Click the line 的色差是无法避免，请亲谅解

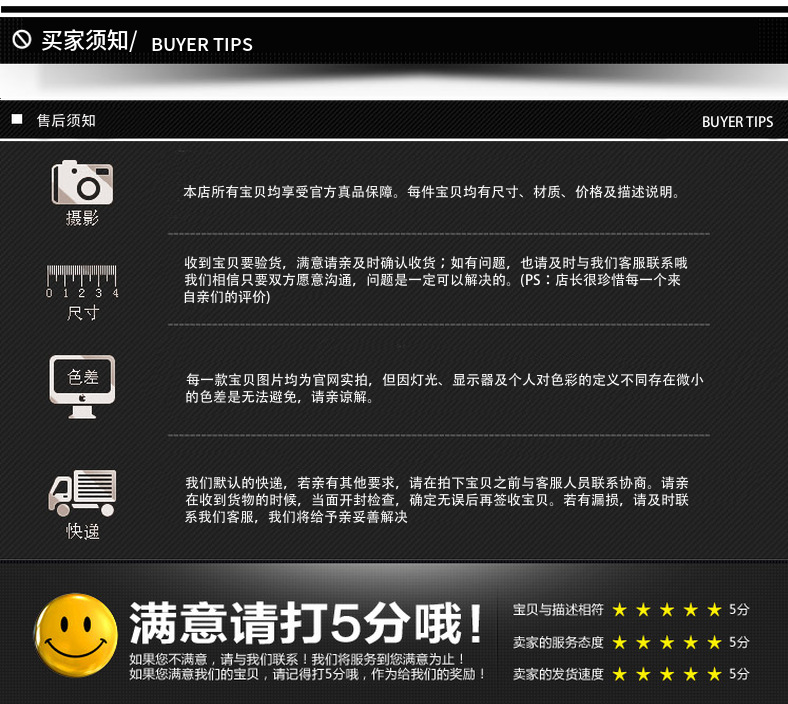click(279, 397)
